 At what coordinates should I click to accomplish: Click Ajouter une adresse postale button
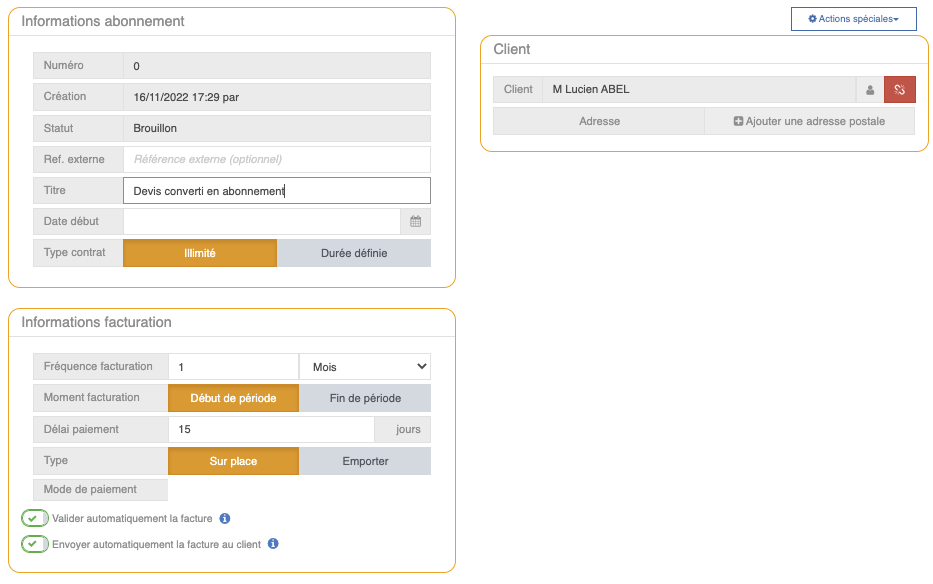tap(809, 121)
